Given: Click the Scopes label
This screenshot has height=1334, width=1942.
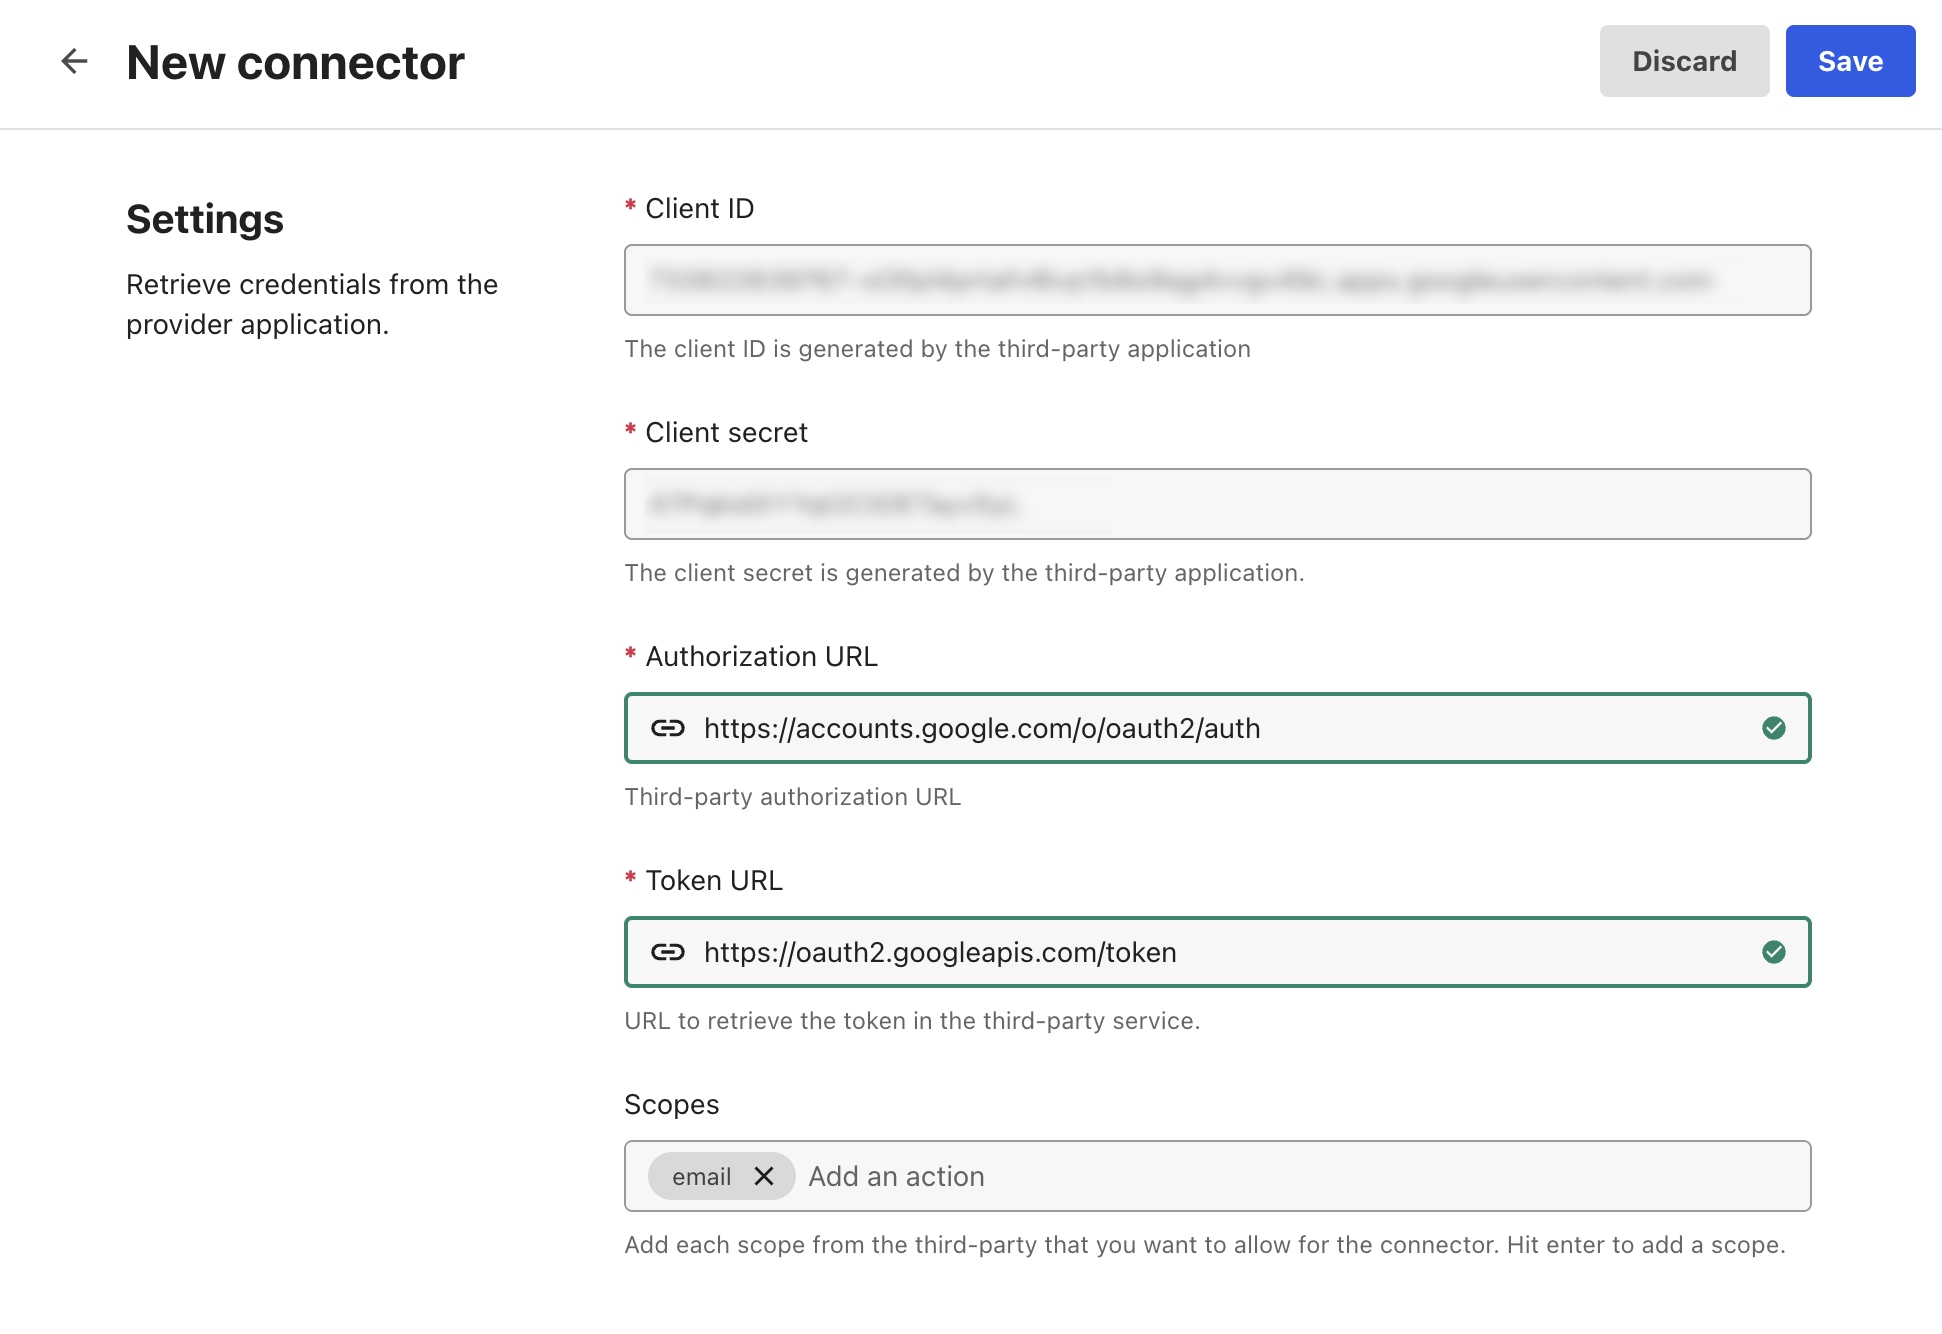Looking at the screenshot, I should 672,1104.
